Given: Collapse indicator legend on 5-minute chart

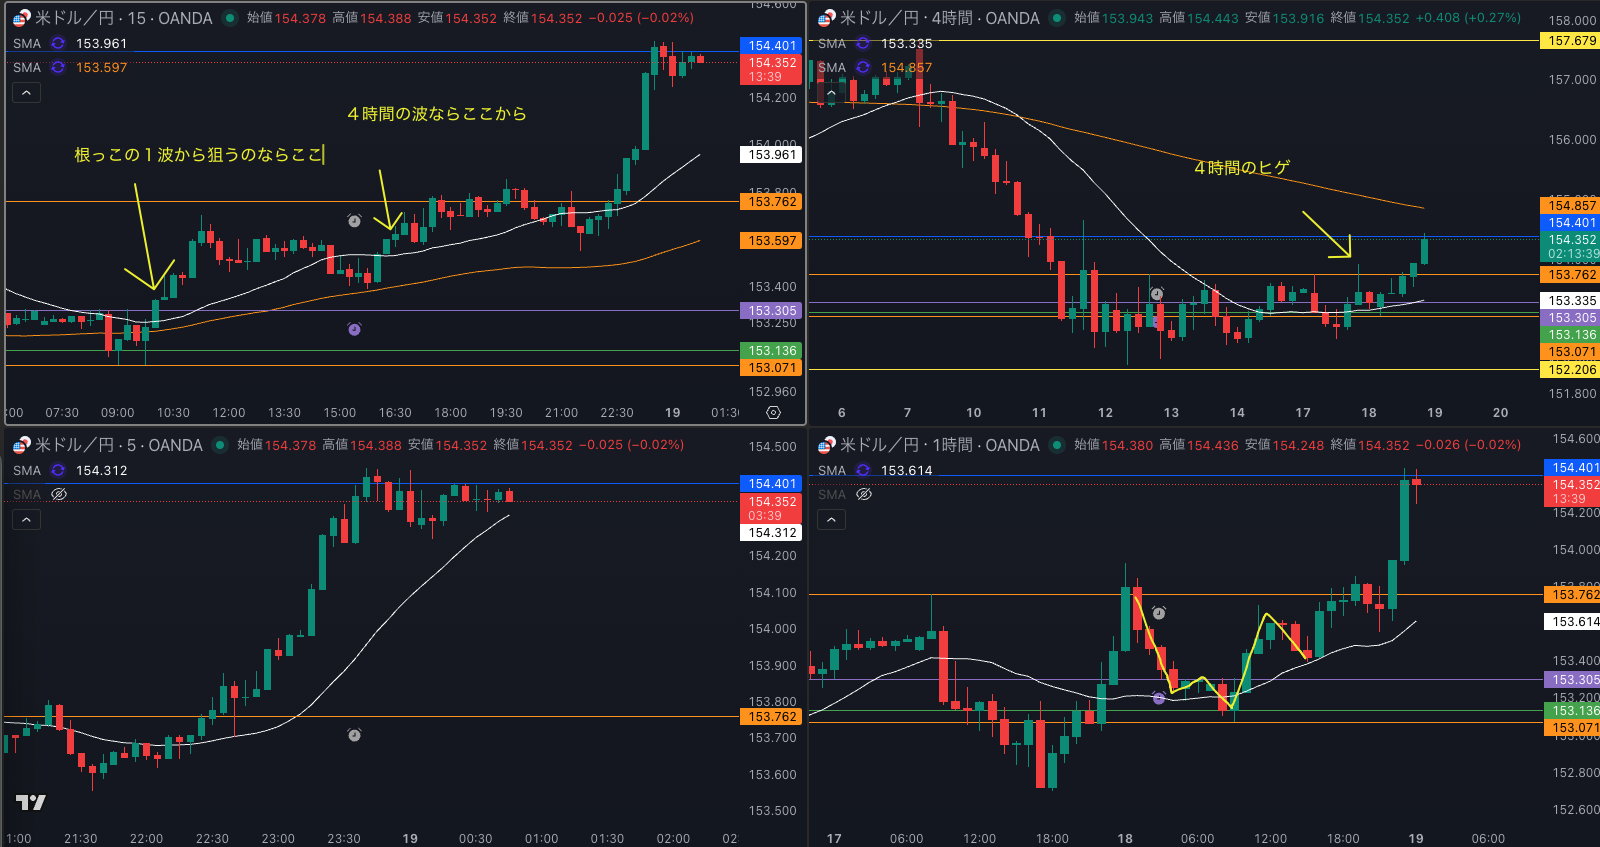Looking at the screenshot, I should 26,520.
